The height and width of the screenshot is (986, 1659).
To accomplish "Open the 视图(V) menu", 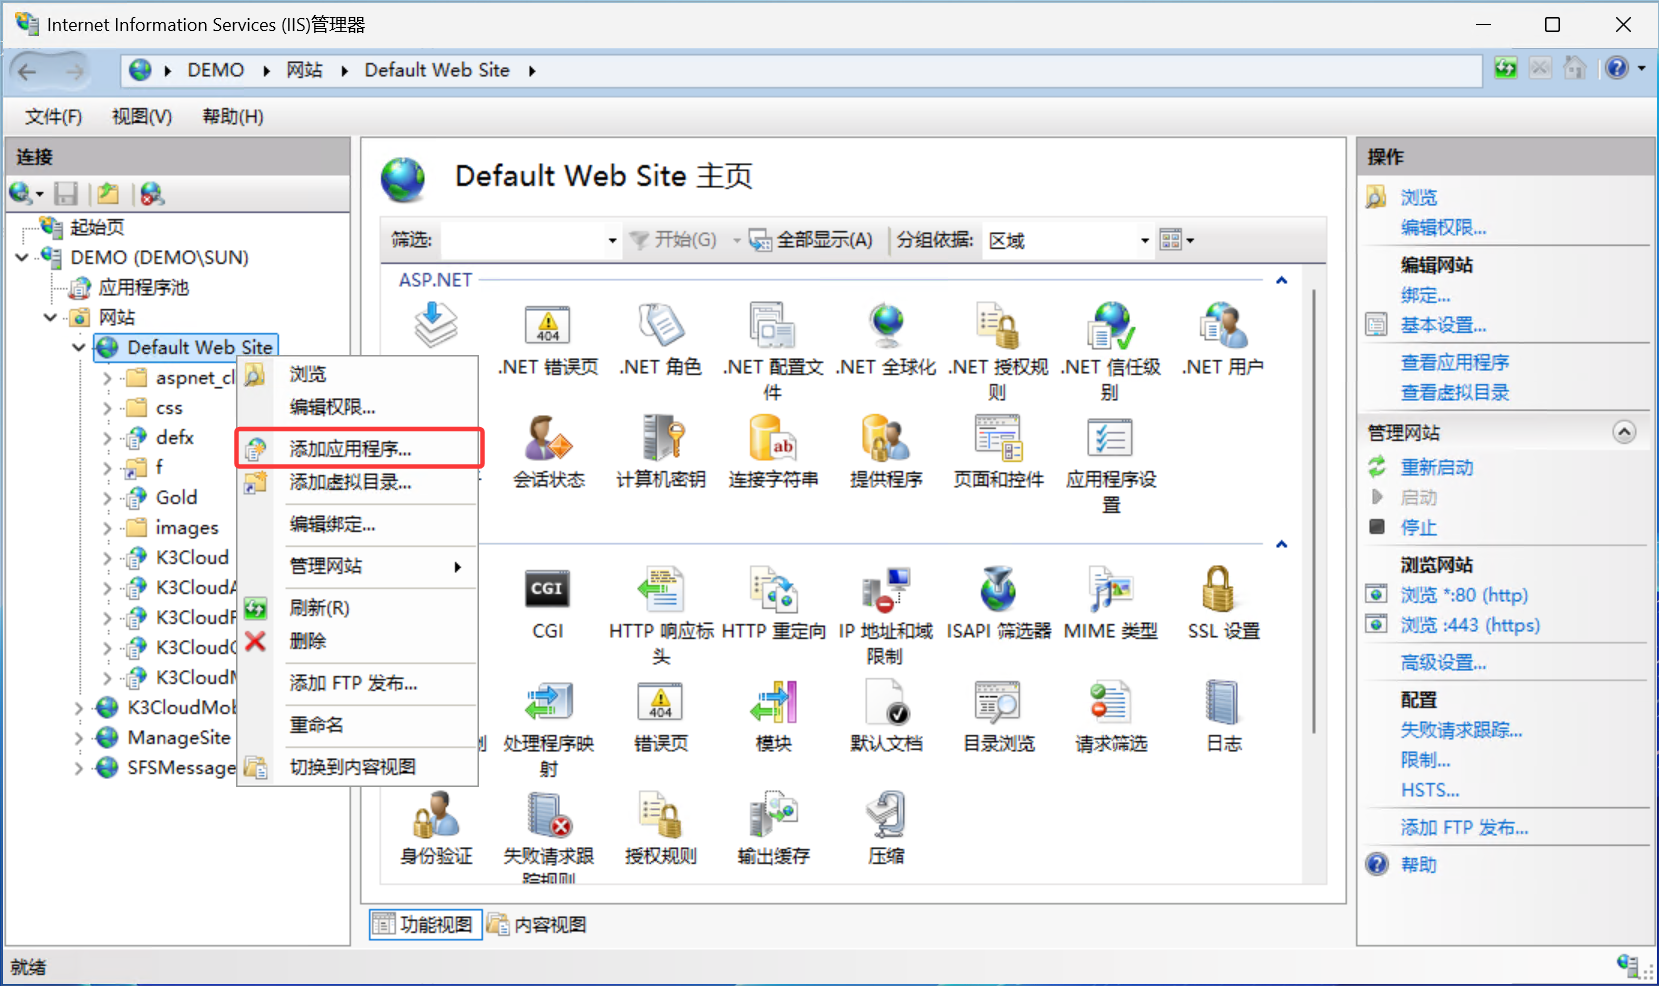I will click(142, 117).
